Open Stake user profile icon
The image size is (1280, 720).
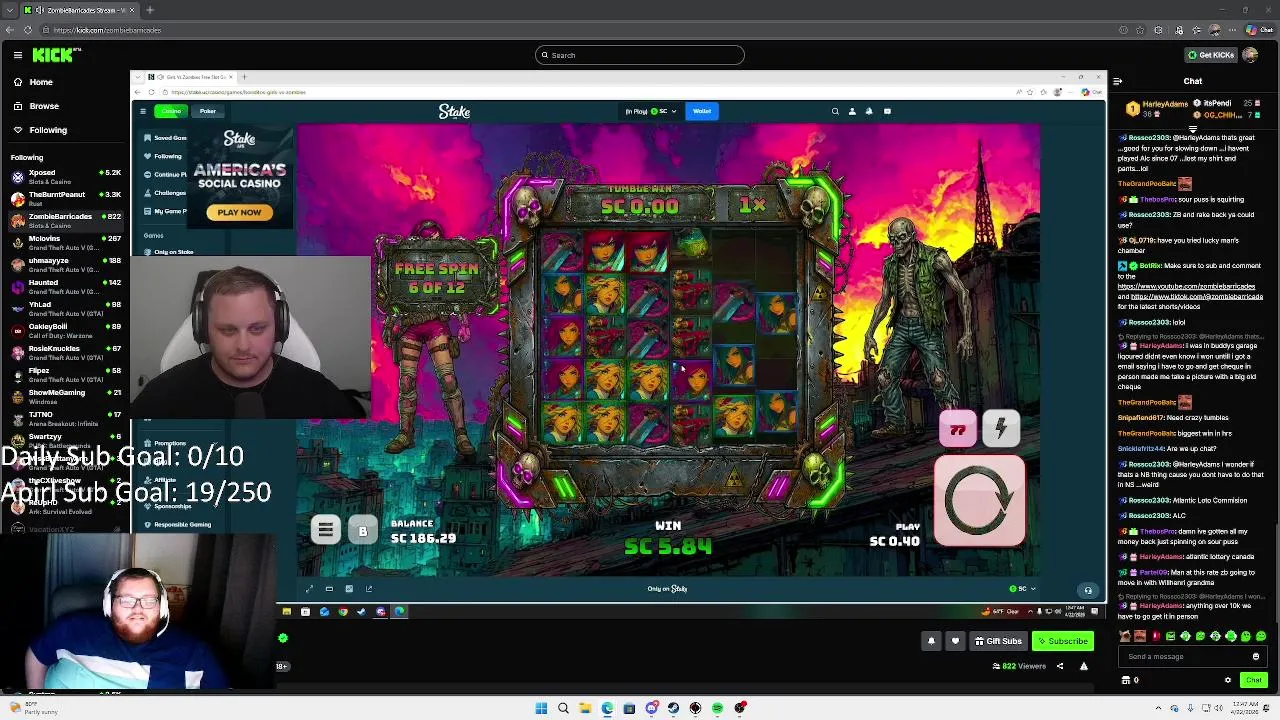click(852, 111)
